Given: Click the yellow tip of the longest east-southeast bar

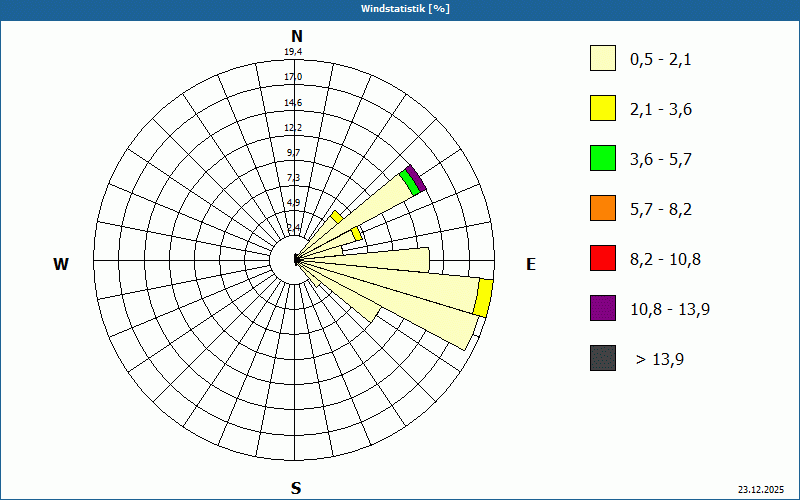Looking at the screenshot, I should (483, 298).
